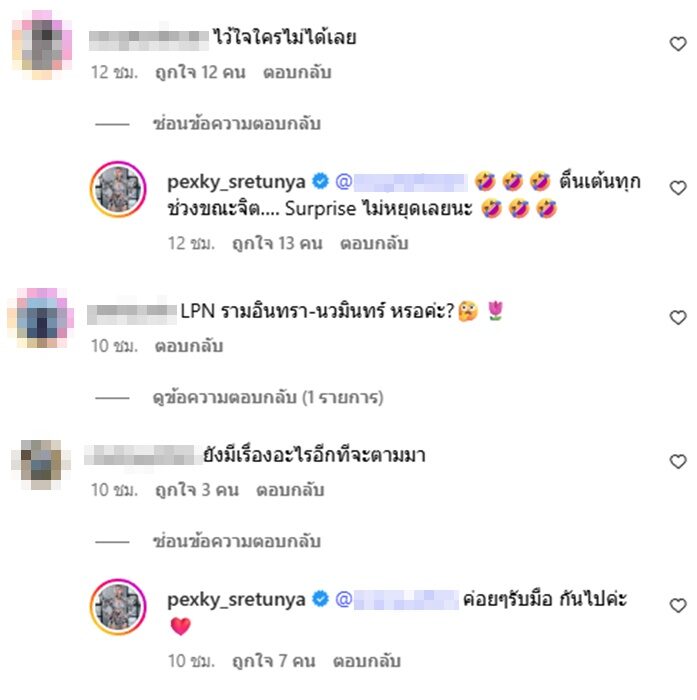Open pexky_sretunya username link in first reply

click(x=236, y=182)
